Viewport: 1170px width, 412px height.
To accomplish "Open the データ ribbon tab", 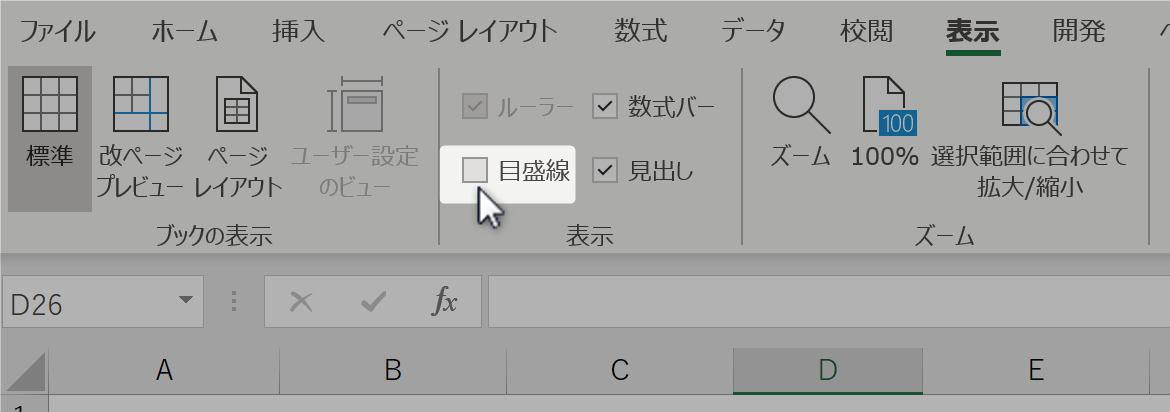I will (754, 31).
